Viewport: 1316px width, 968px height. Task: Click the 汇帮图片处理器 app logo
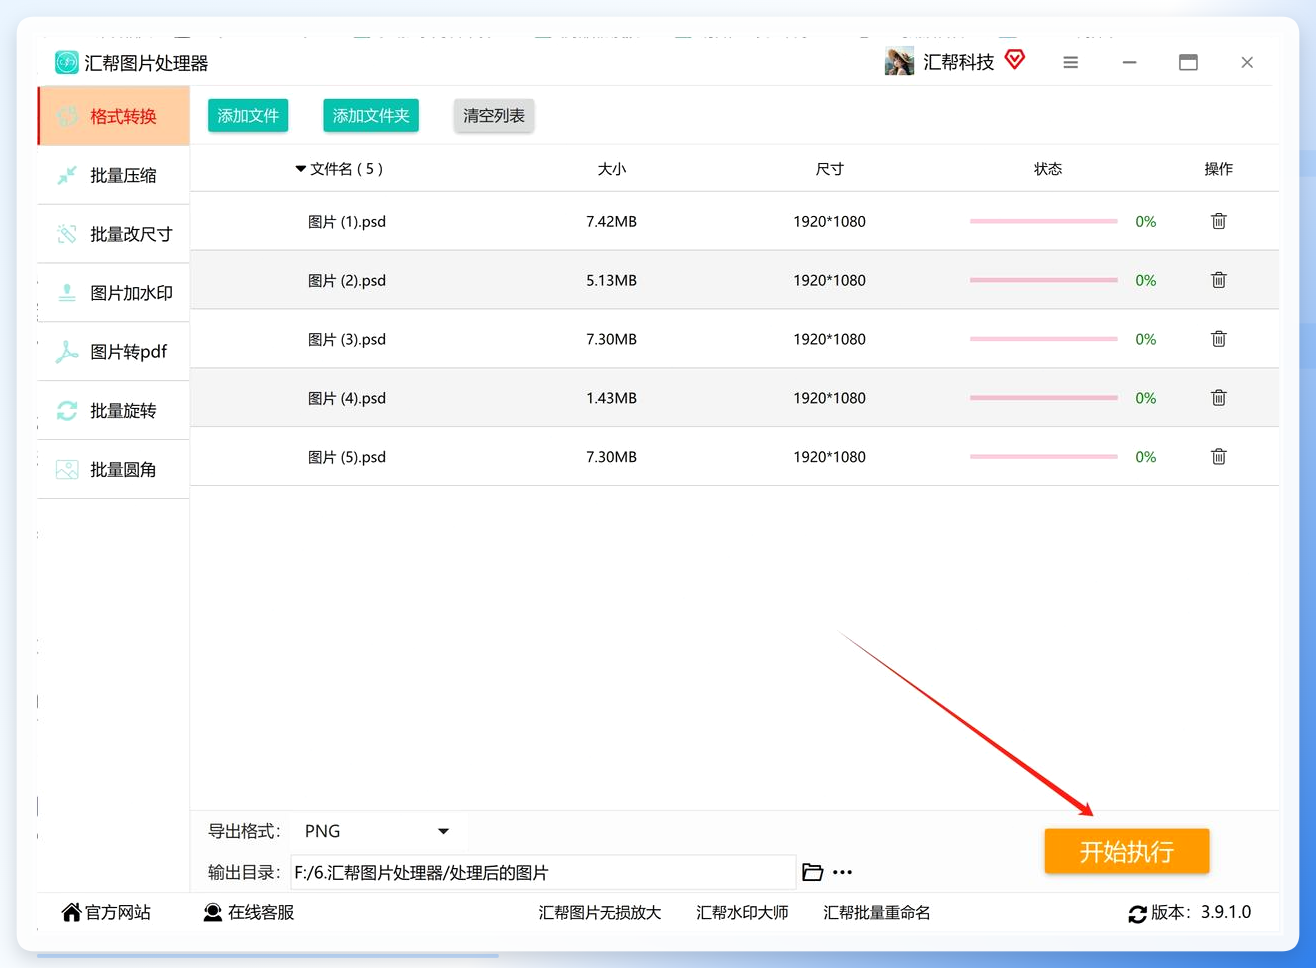(67, 63)
